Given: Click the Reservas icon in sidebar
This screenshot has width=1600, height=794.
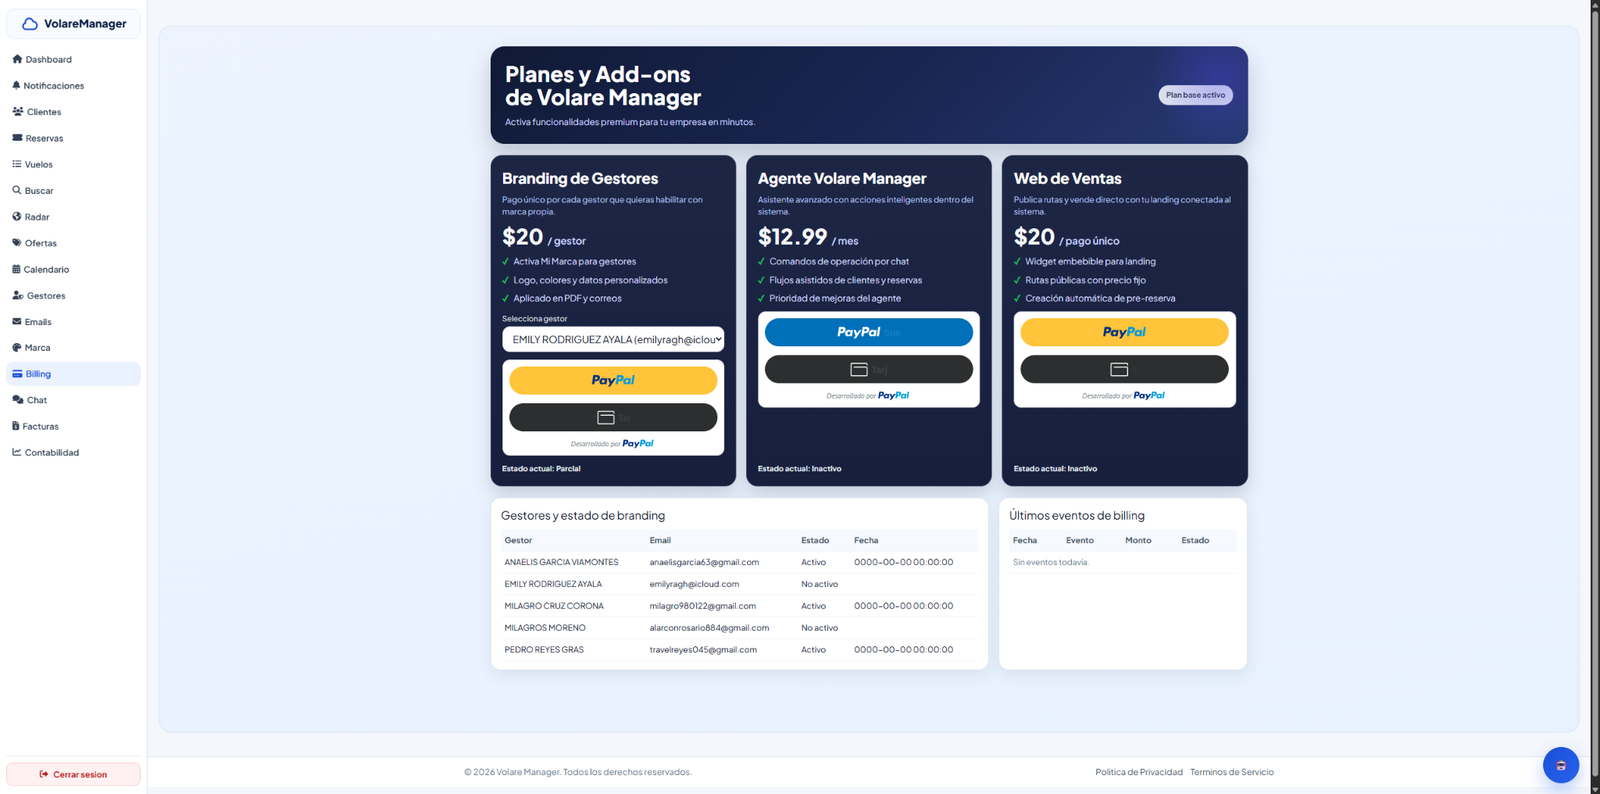Looking at the screenshot, I should pos(17,137).
